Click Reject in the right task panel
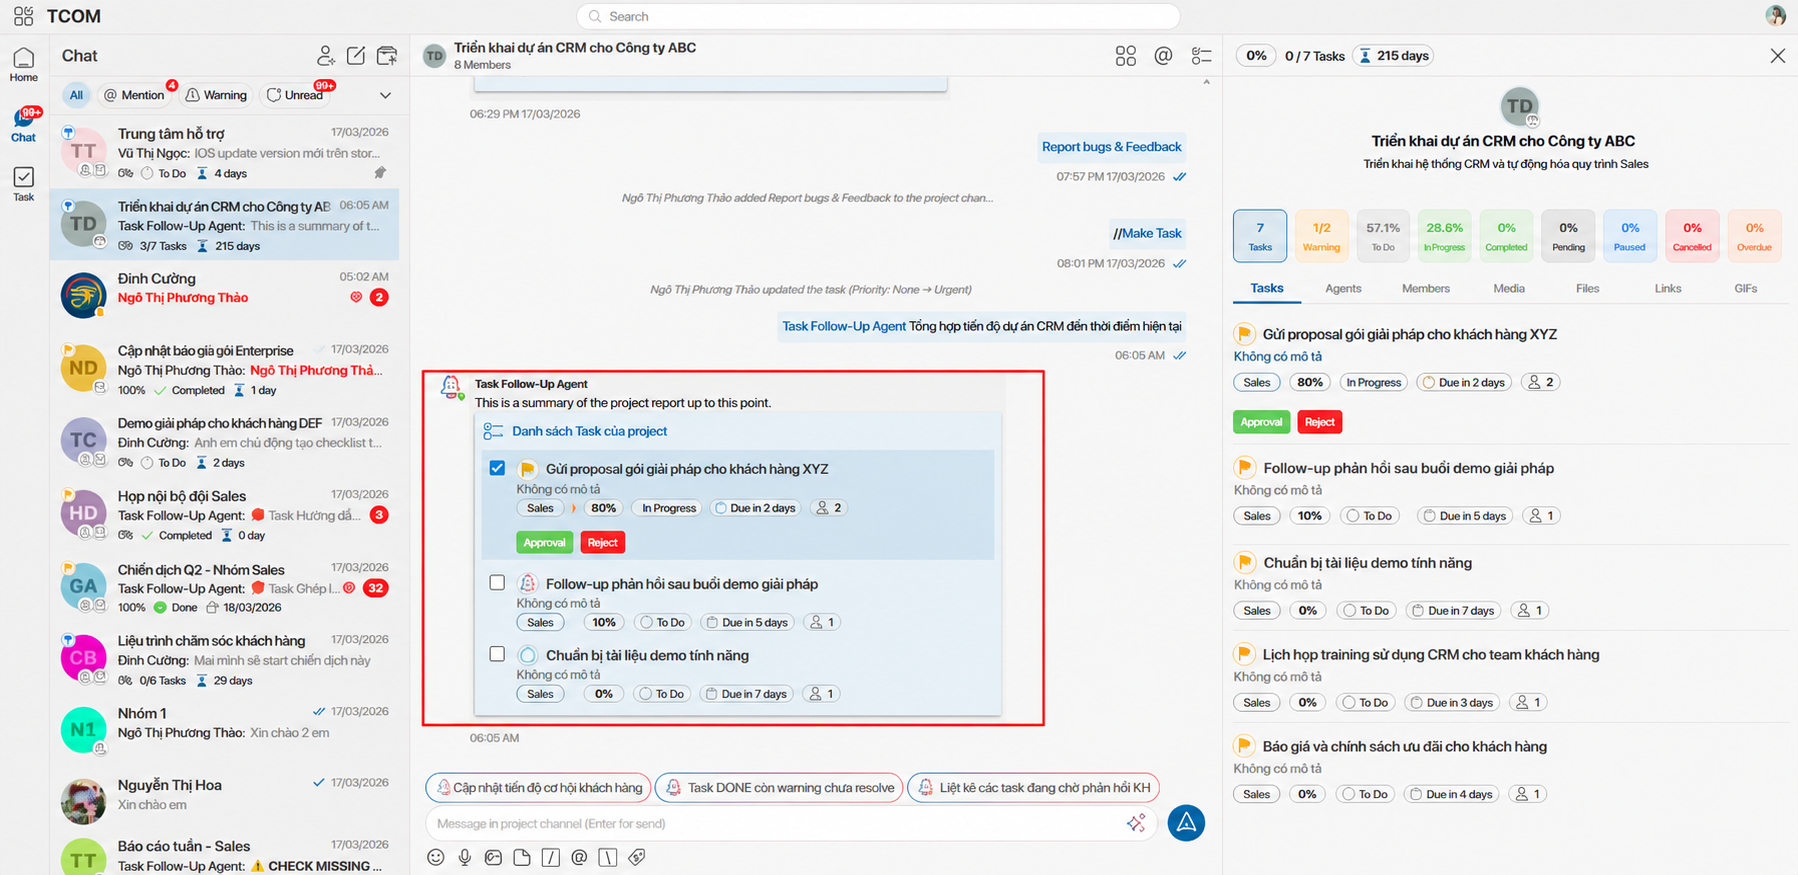This screenshot has height=875, width=1798. click(x=1320, y=422)
